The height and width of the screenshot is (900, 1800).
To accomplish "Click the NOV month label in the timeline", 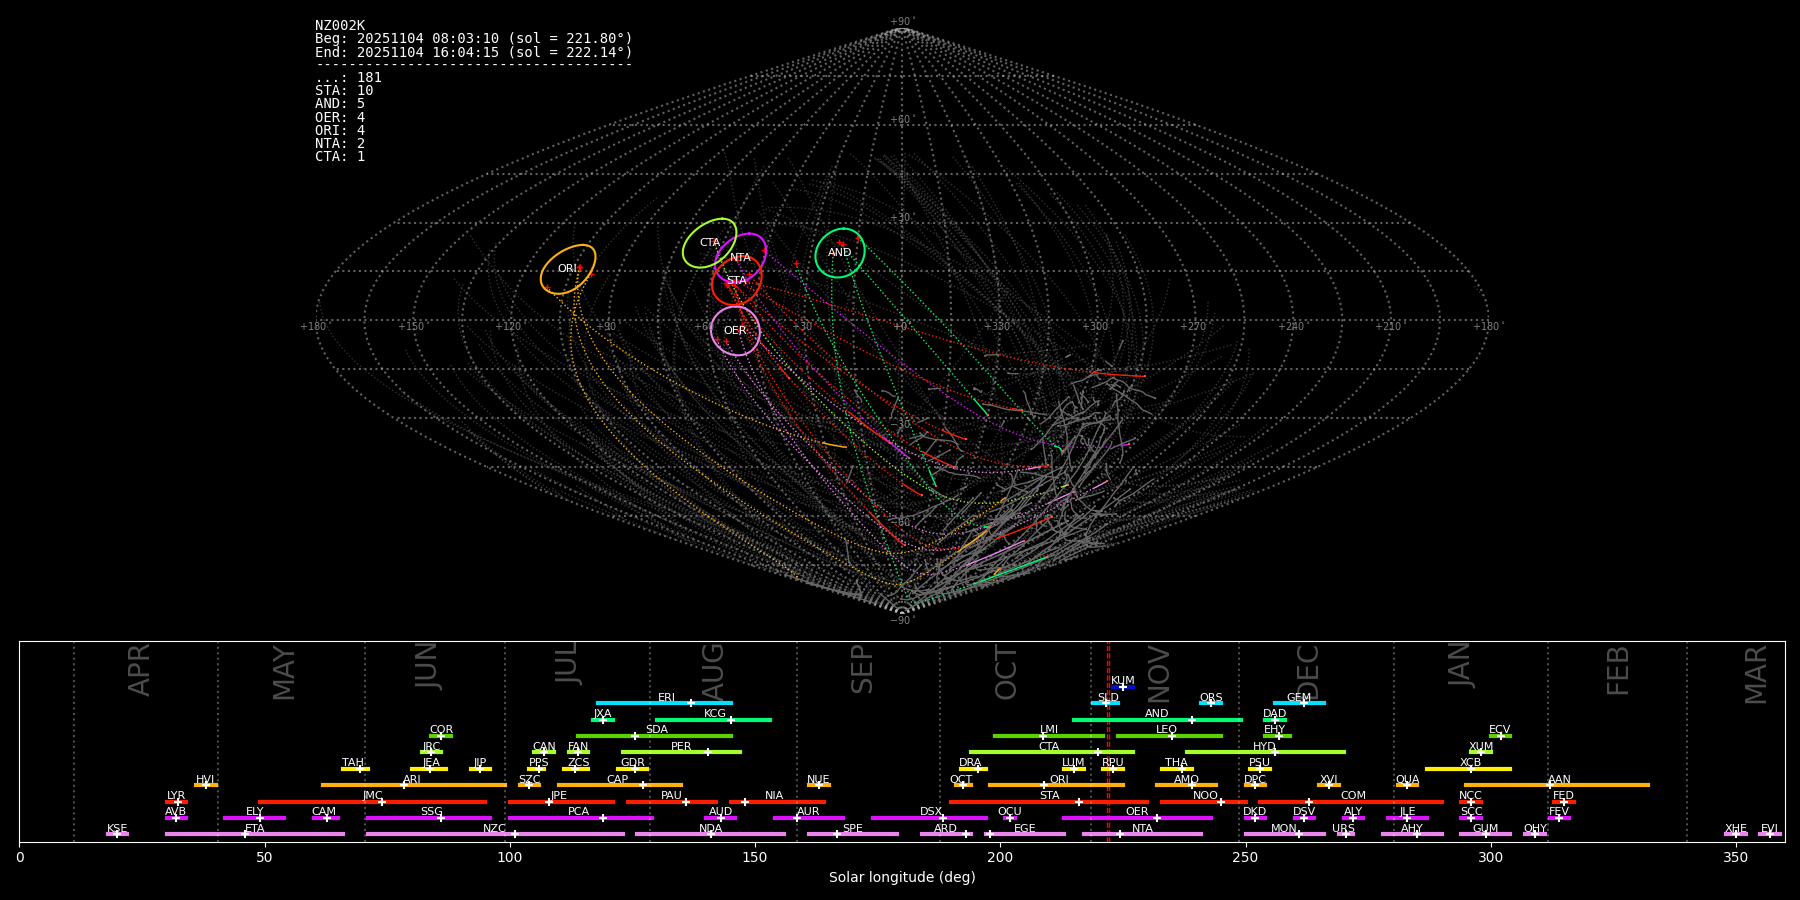I will pos(1159,673).
